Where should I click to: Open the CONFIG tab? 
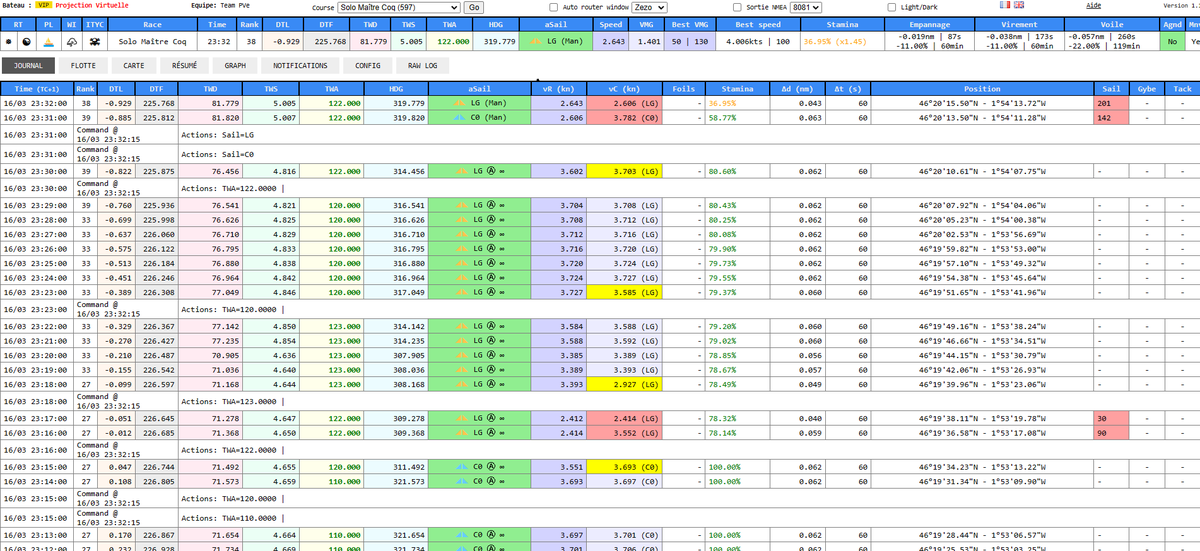[368, 66]
